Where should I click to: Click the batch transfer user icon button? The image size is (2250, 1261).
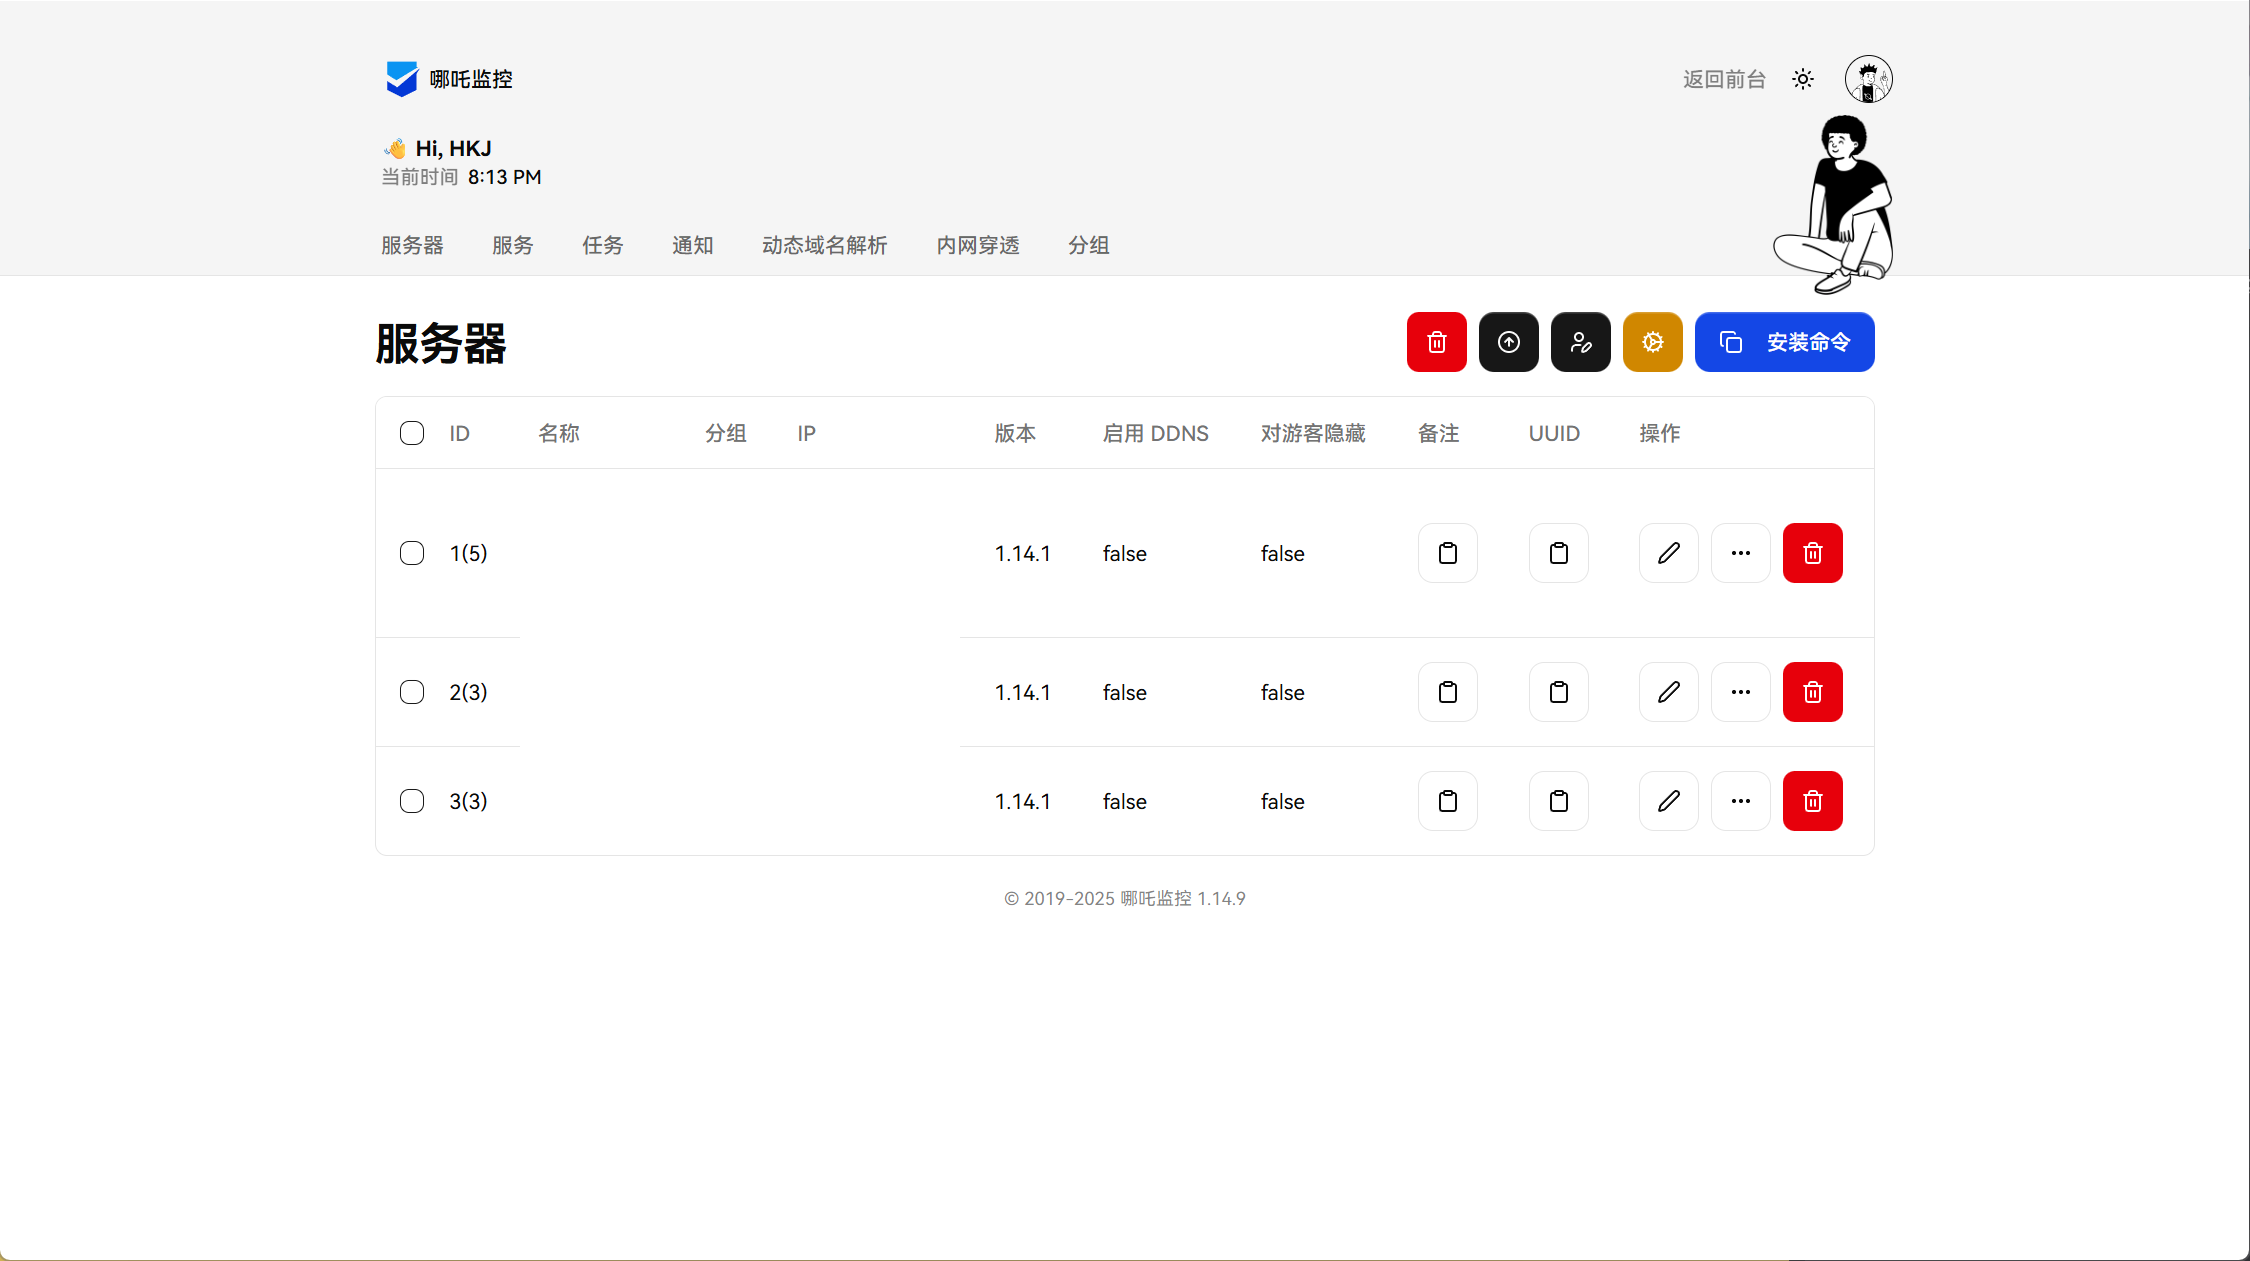(x=1580, y=342)
